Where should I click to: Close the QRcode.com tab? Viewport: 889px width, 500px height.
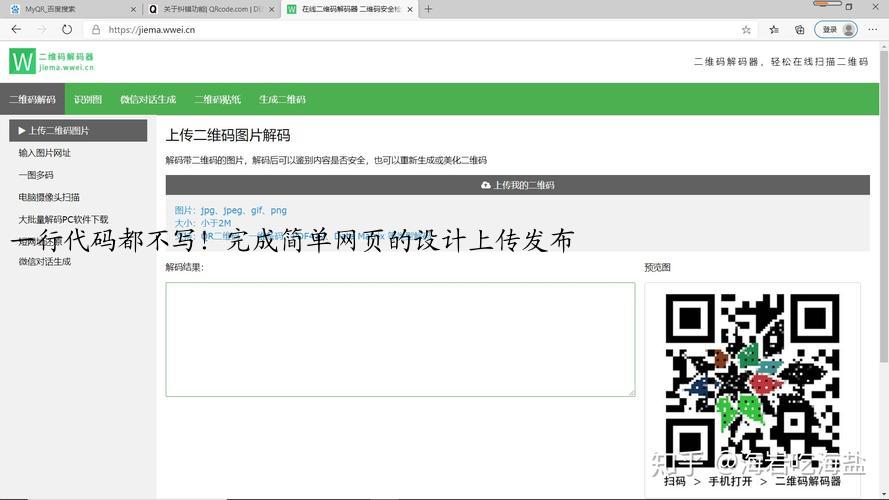pyautogui.click(x=272, y=10)
